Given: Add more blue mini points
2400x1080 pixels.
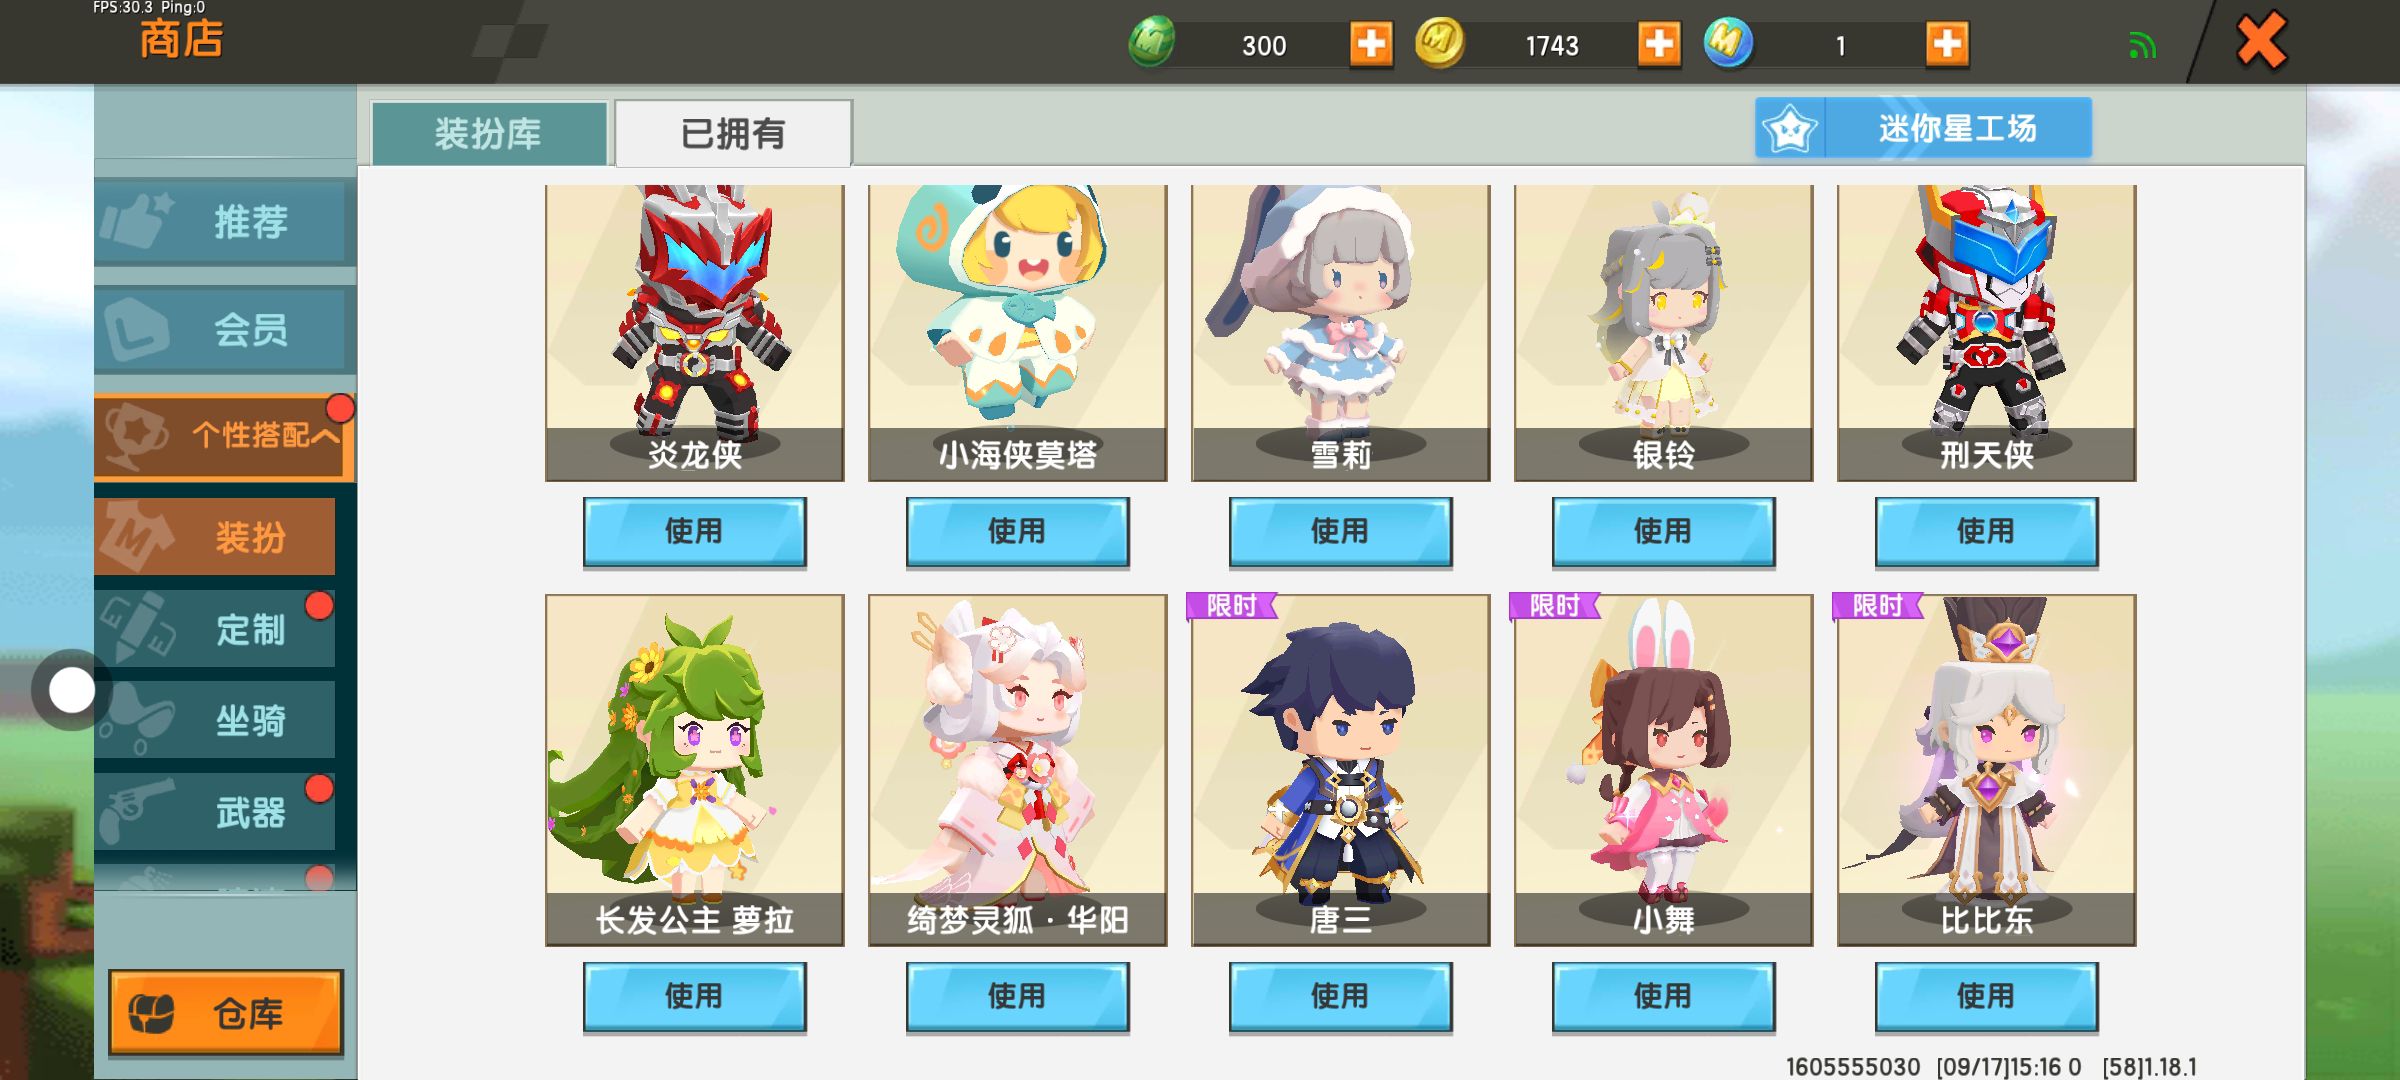Looking at the screenshot, I should pyautogui.click(x=1947, y=45).
